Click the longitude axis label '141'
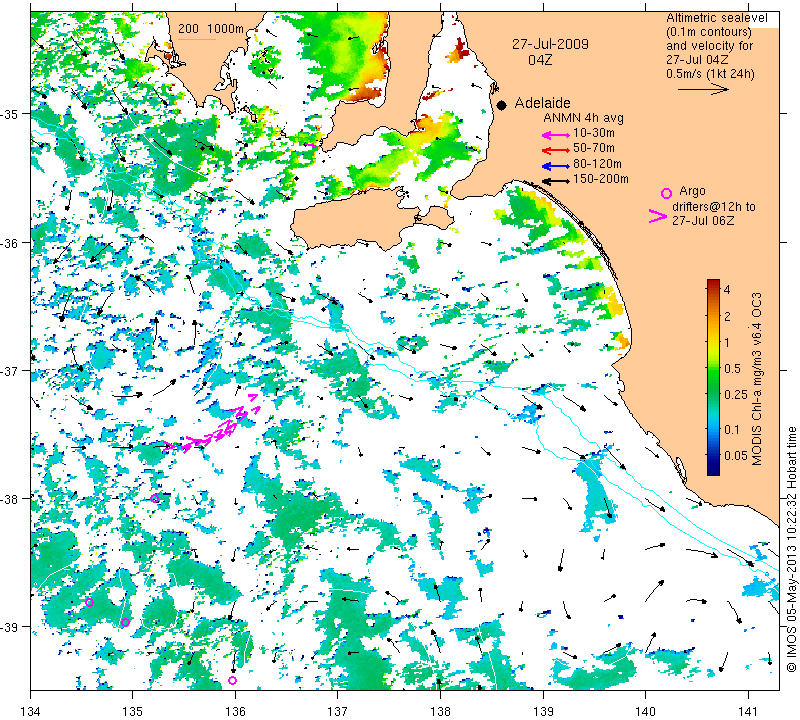 click(x=748, y=711)
